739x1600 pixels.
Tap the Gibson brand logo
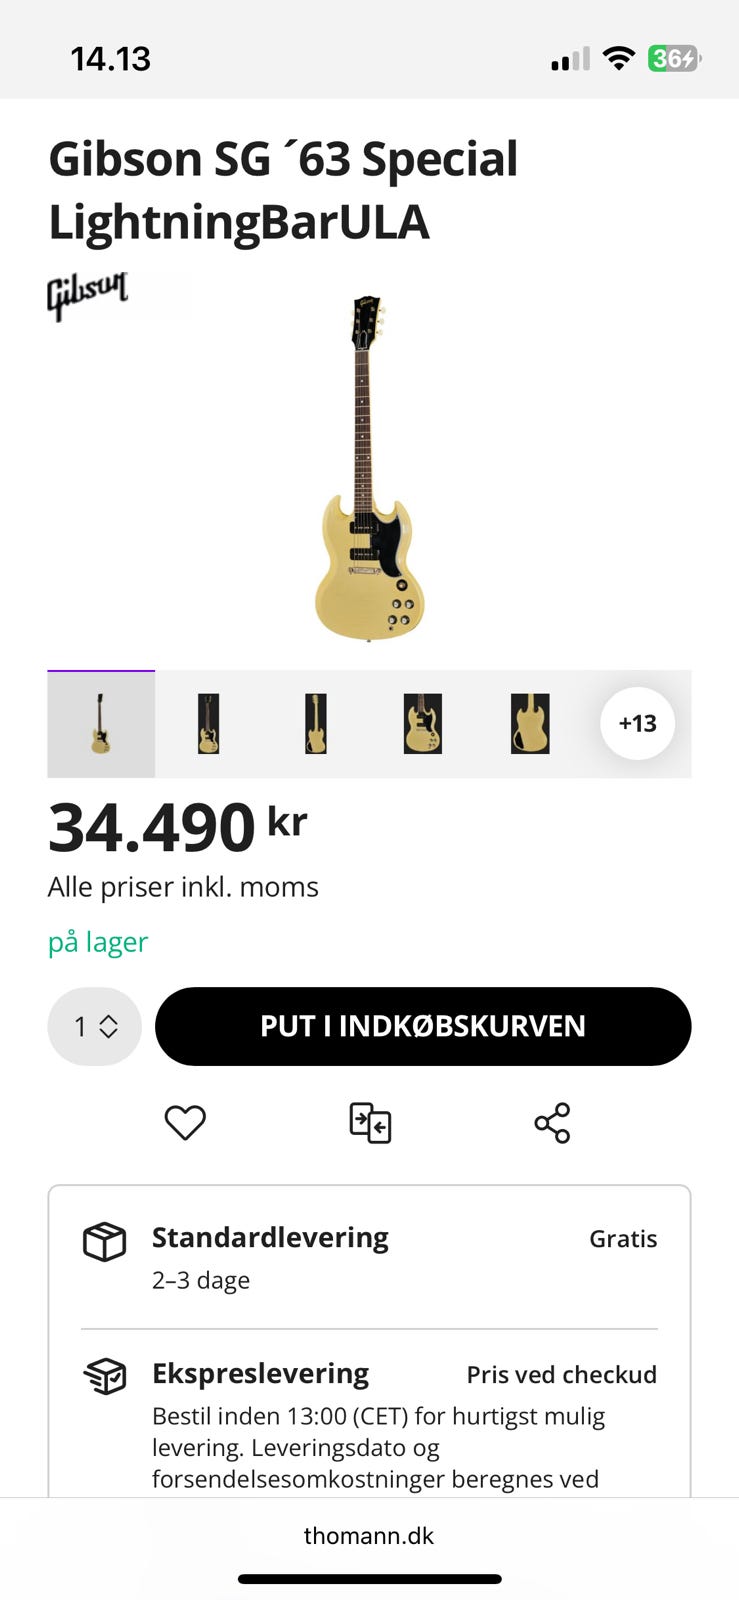click(88, 295)
